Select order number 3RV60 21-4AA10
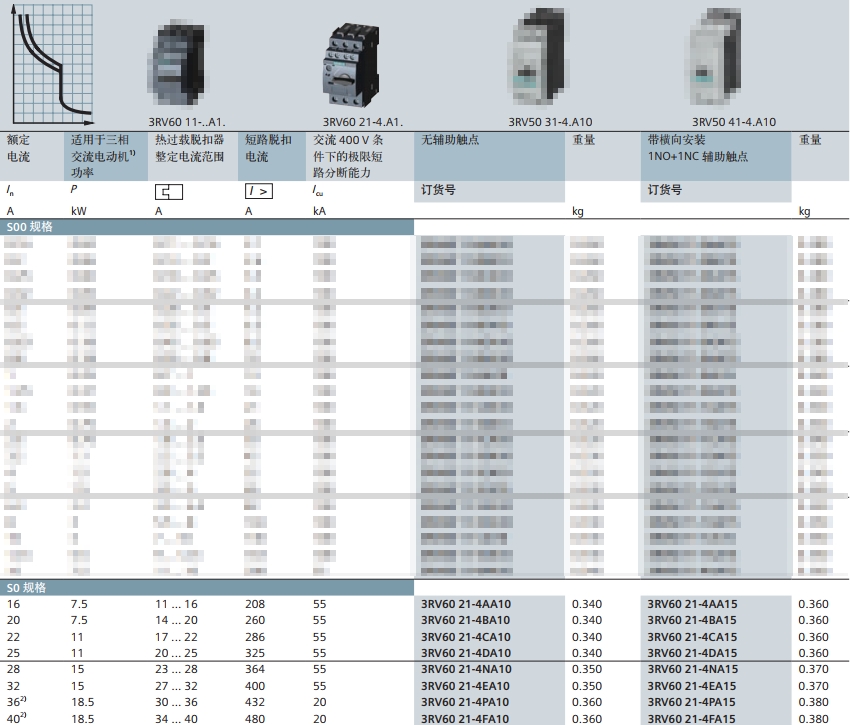This screenshot has width=850, height=725. point(466,604)
